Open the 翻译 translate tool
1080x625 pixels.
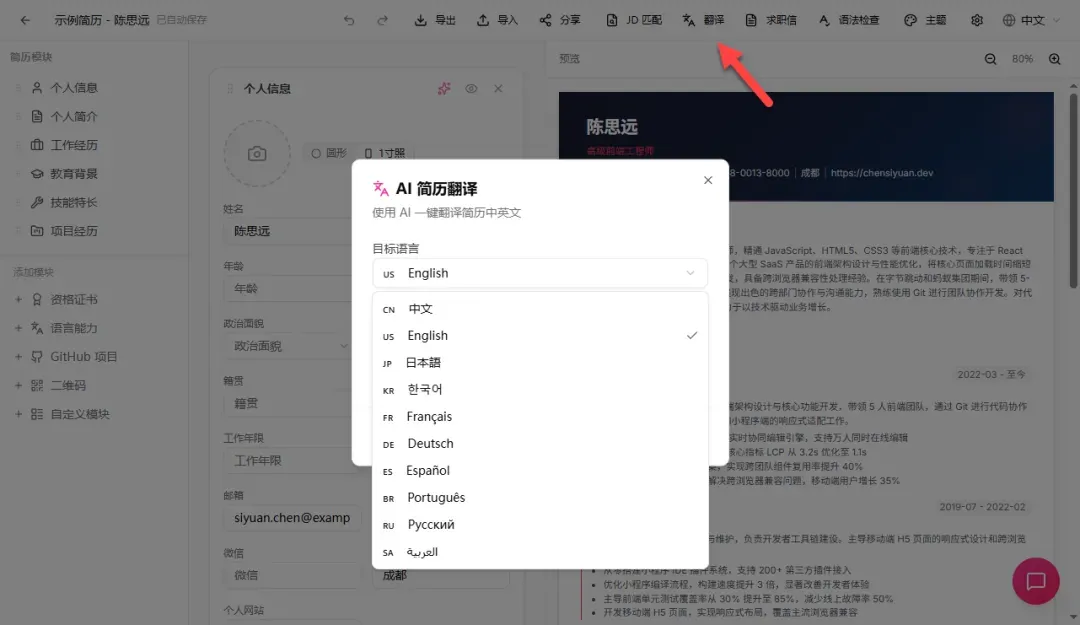click(x=703, y=20)
